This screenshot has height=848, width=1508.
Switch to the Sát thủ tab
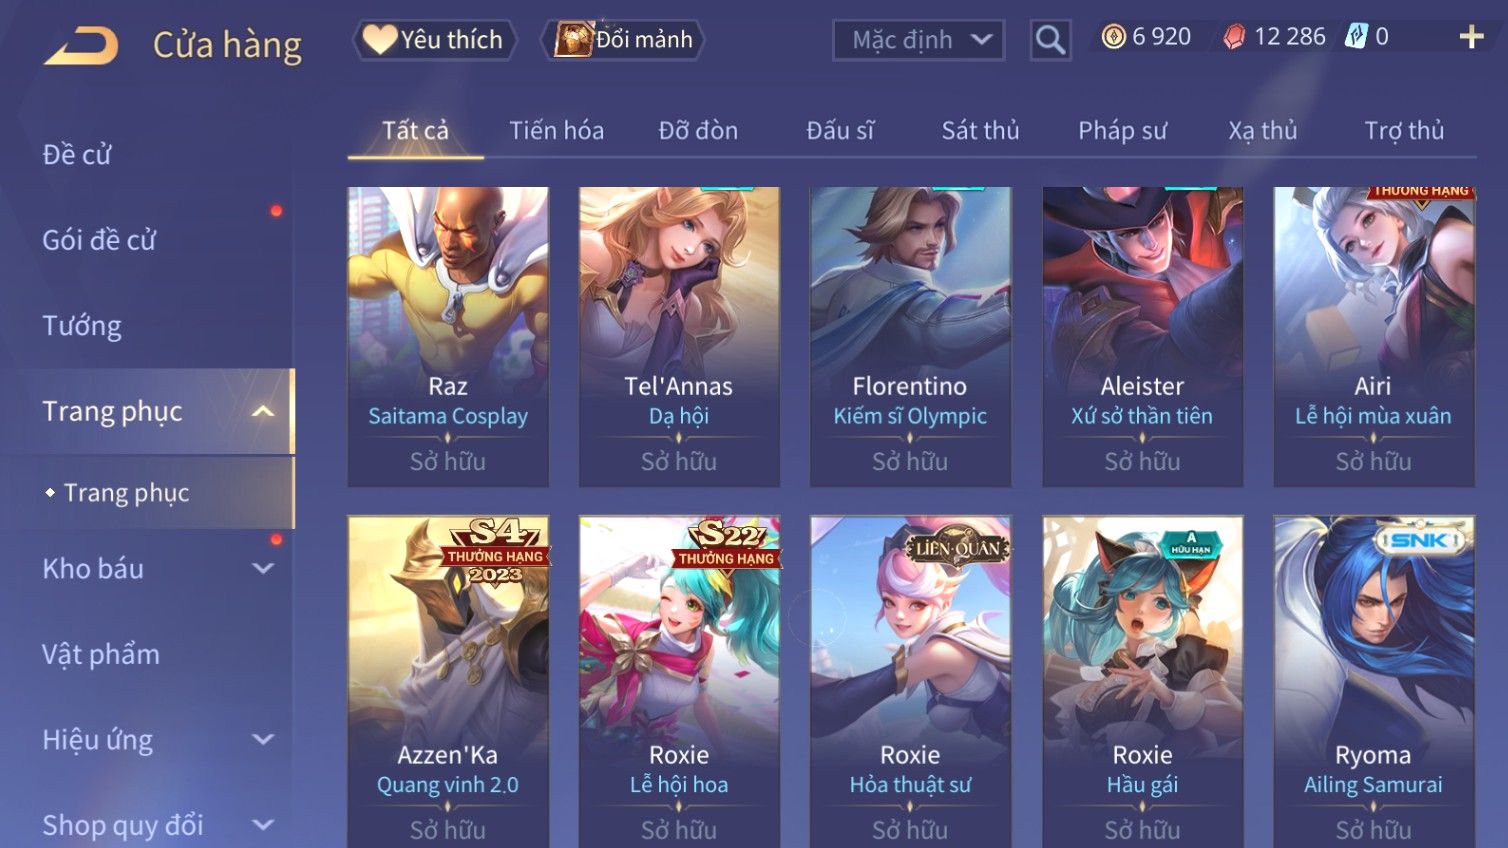coord(980,131)
